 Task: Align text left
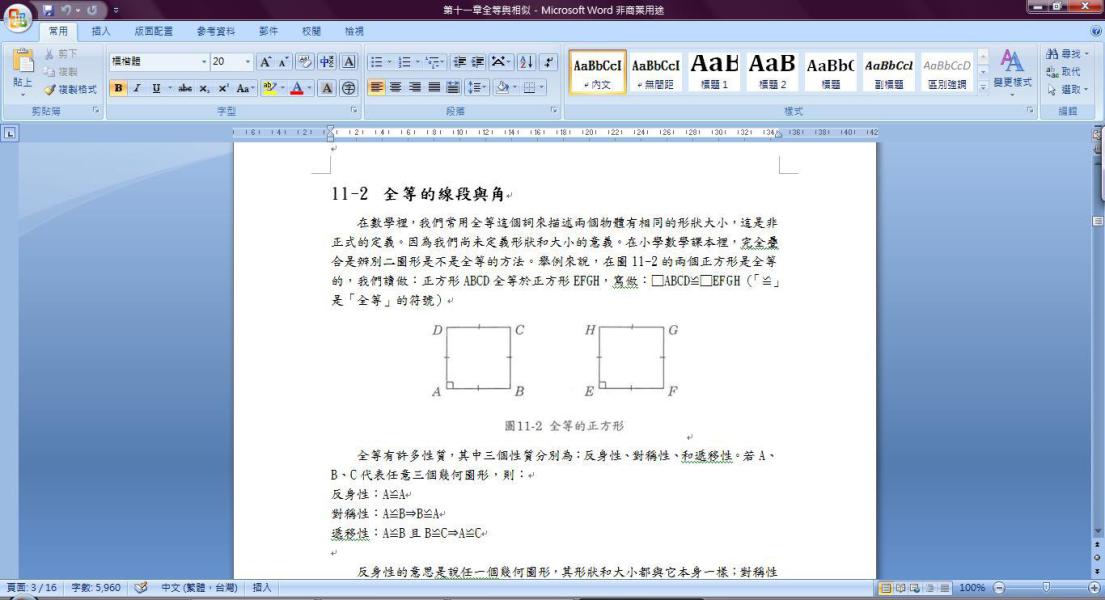377,87
